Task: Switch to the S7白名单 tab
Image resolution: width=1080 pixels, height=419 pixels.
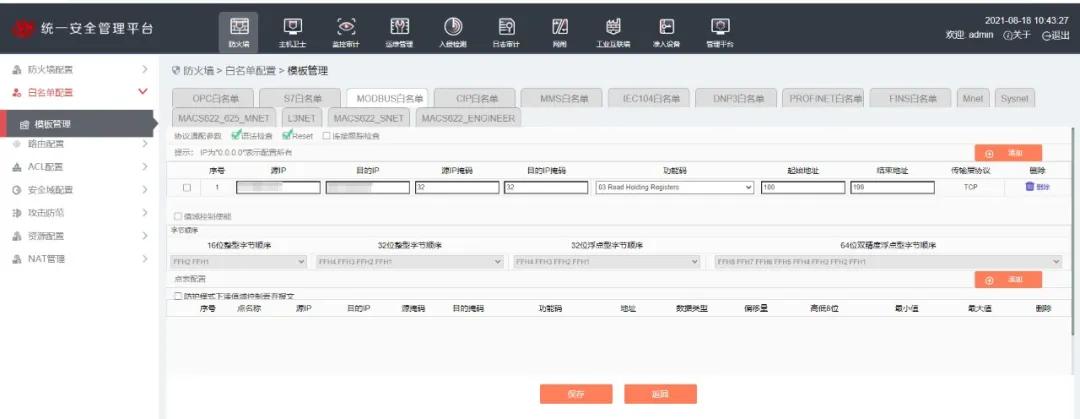Action: [x=300, y=99]
